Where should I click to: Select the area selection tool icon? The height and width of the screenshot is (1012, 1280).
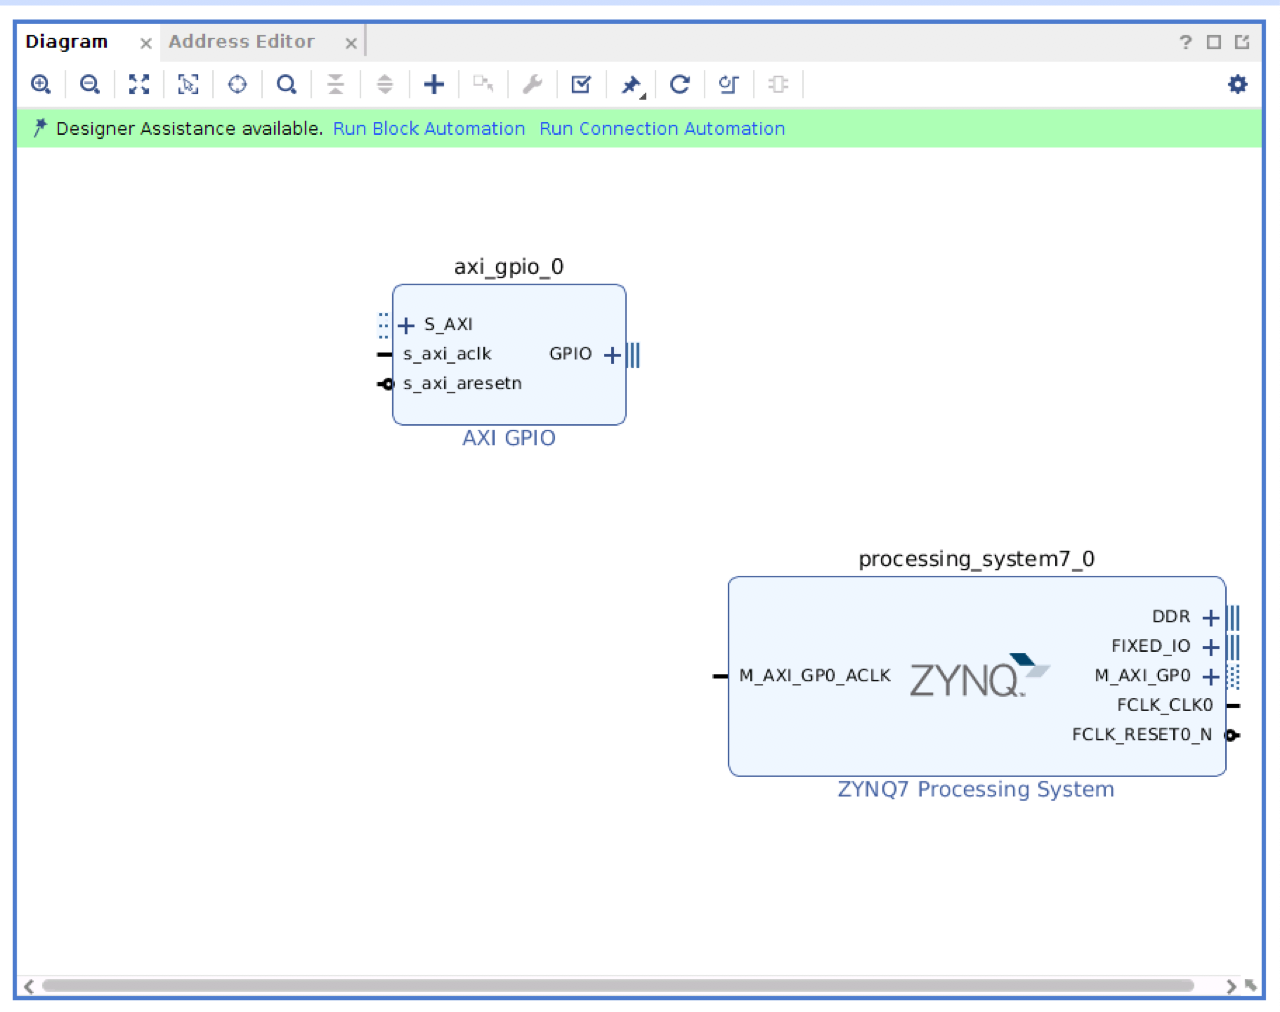click(188, 84)
